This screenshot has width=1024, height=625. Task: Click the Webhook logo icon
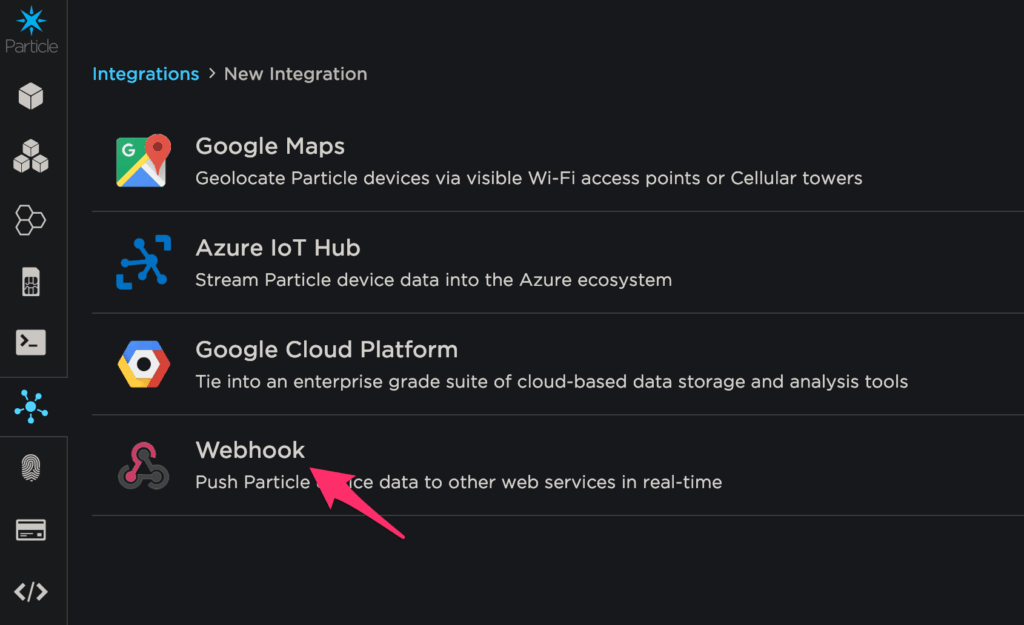coord(144,466)
